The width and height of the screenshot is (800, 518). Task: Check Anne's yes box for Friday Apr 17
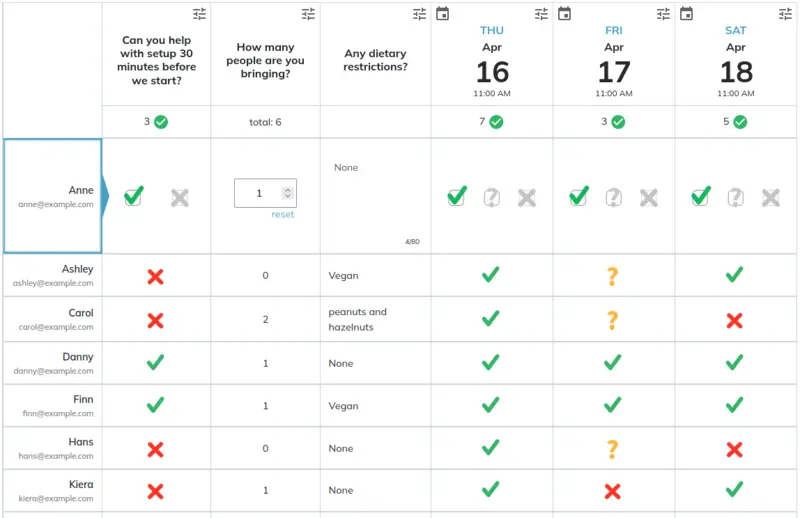tap(578, 197)
